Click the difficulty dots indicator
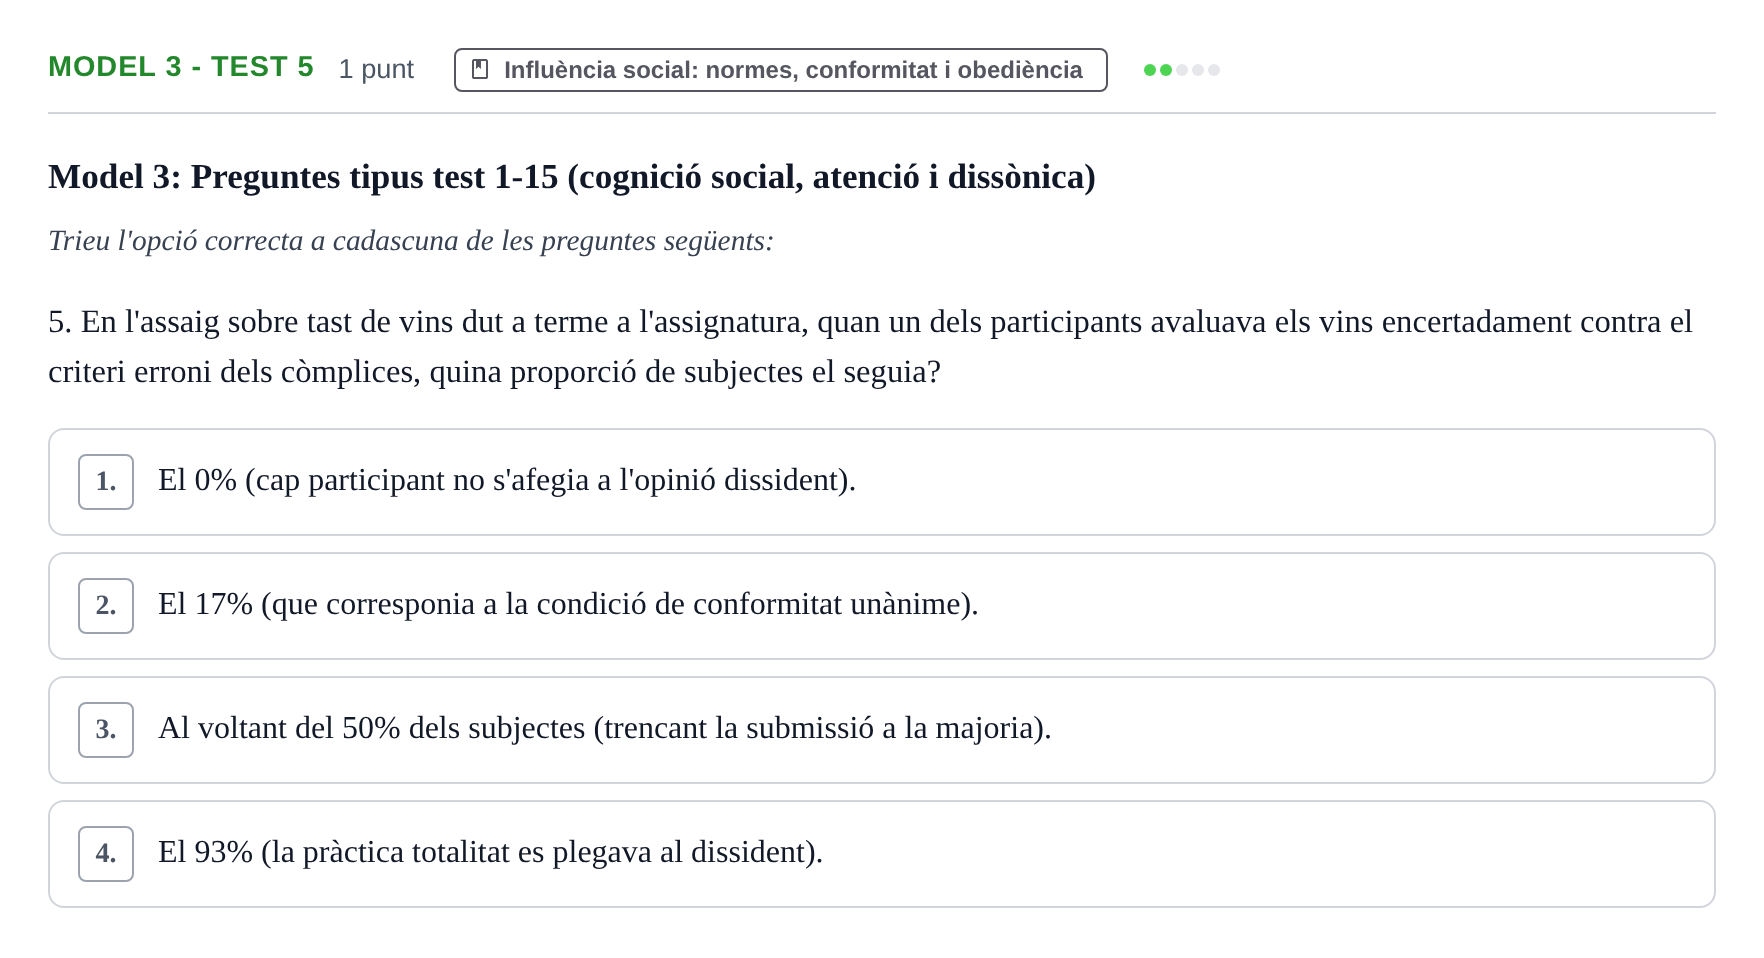 [1182, 70]
